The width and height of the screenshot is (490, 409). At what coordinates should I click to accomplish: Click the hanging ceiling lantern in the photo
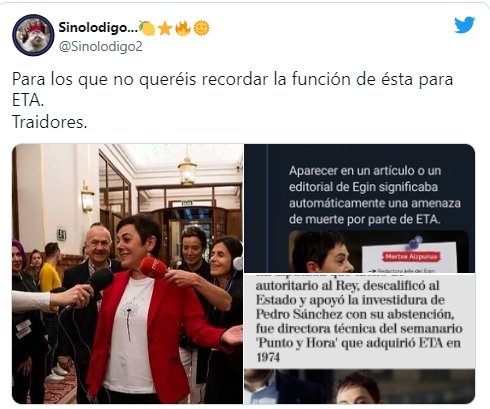(187, 170)
